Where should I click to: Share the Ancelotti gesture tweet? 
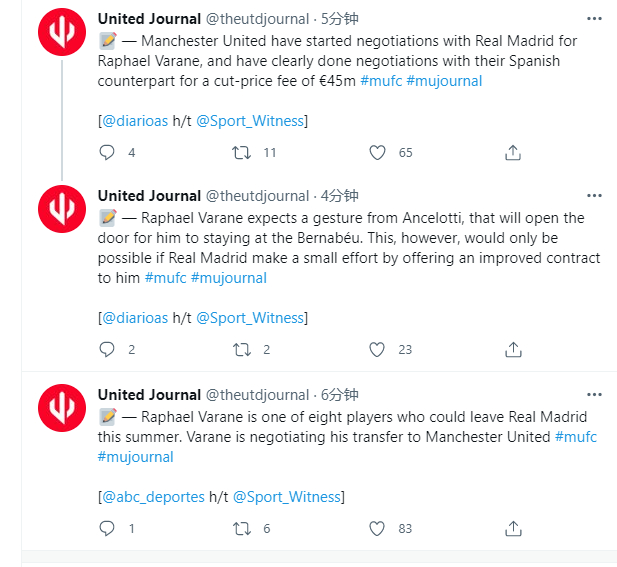[513, 349]
